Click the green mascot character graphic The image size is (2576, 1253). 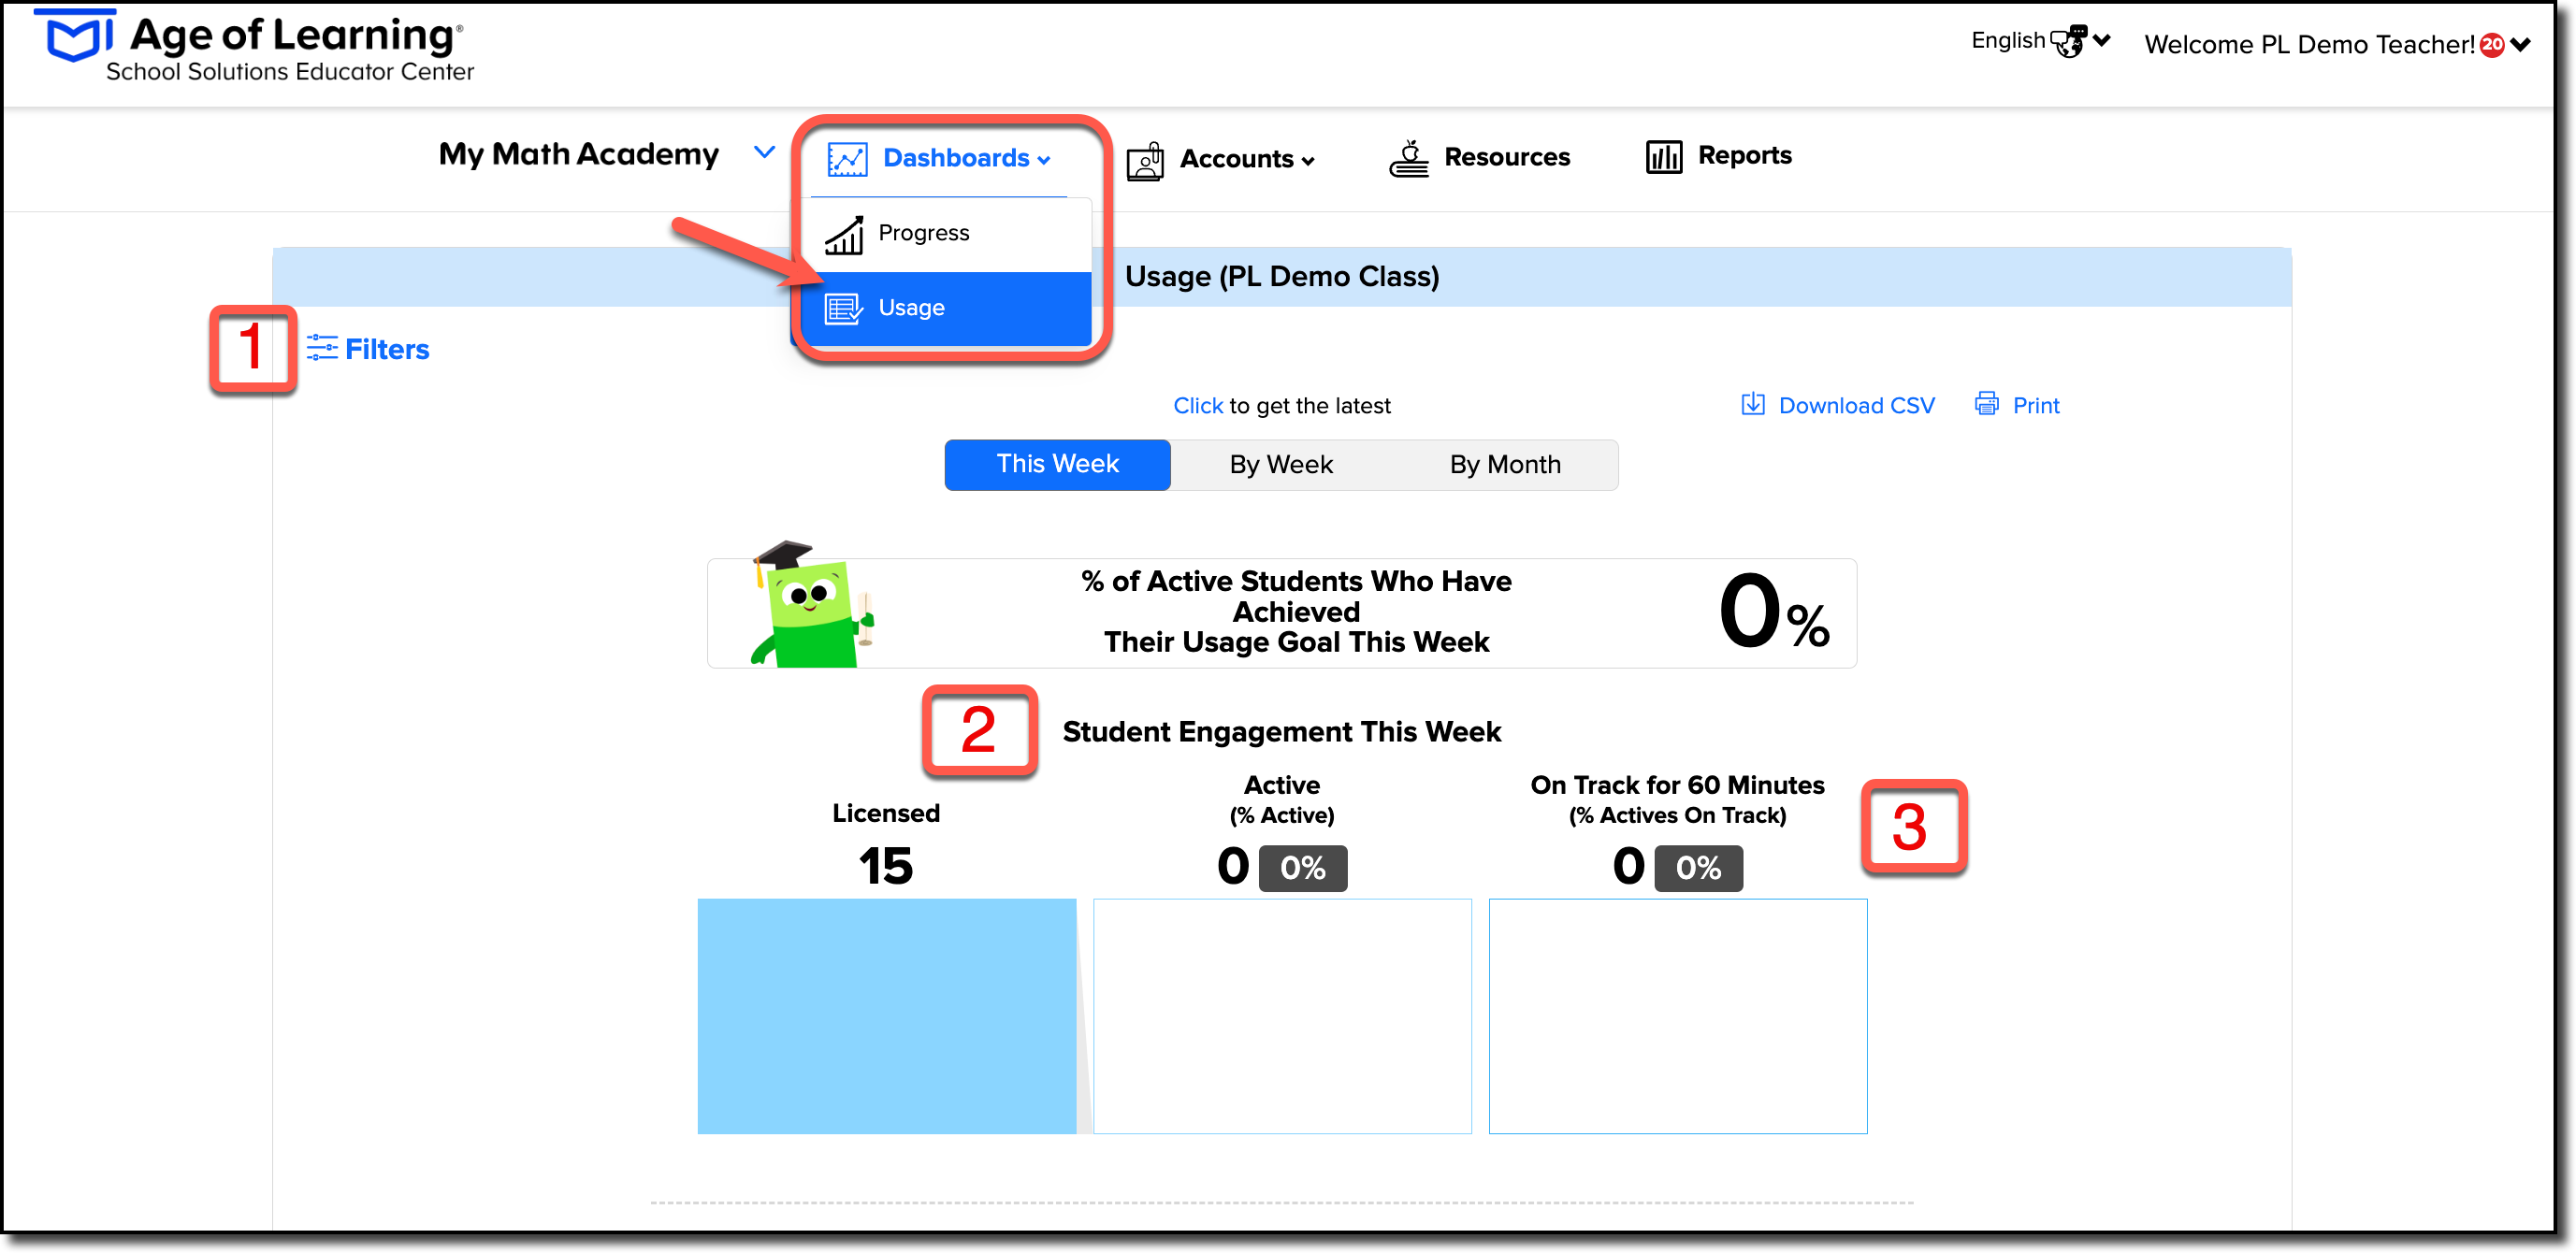tap(812, 604)
